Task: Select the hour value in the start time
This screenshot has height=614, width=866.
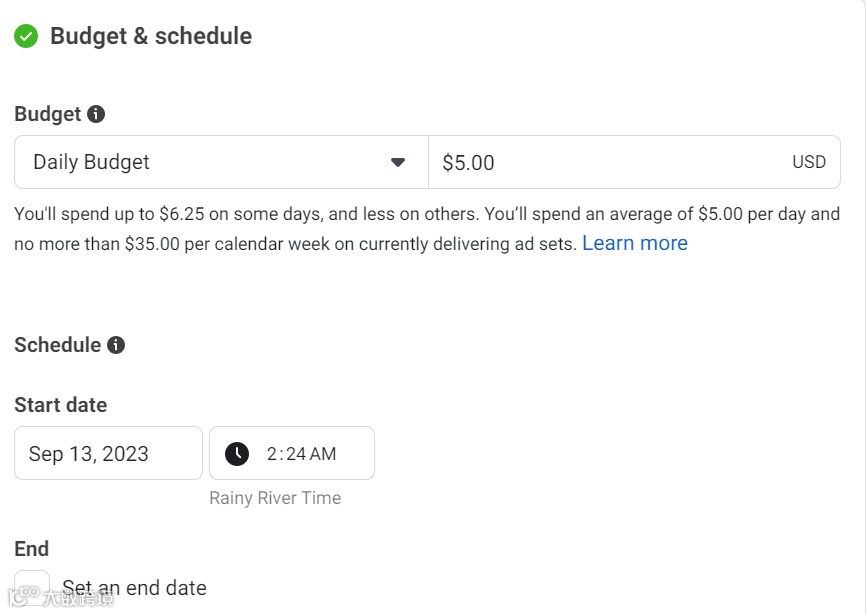Action: pyautogui.click(x=272, y=454)
